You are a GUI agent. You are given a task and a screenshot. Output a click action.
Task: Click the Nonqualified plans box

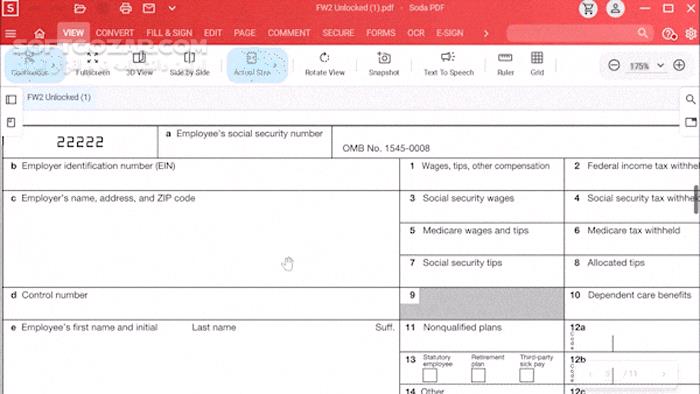coord(482,336)
